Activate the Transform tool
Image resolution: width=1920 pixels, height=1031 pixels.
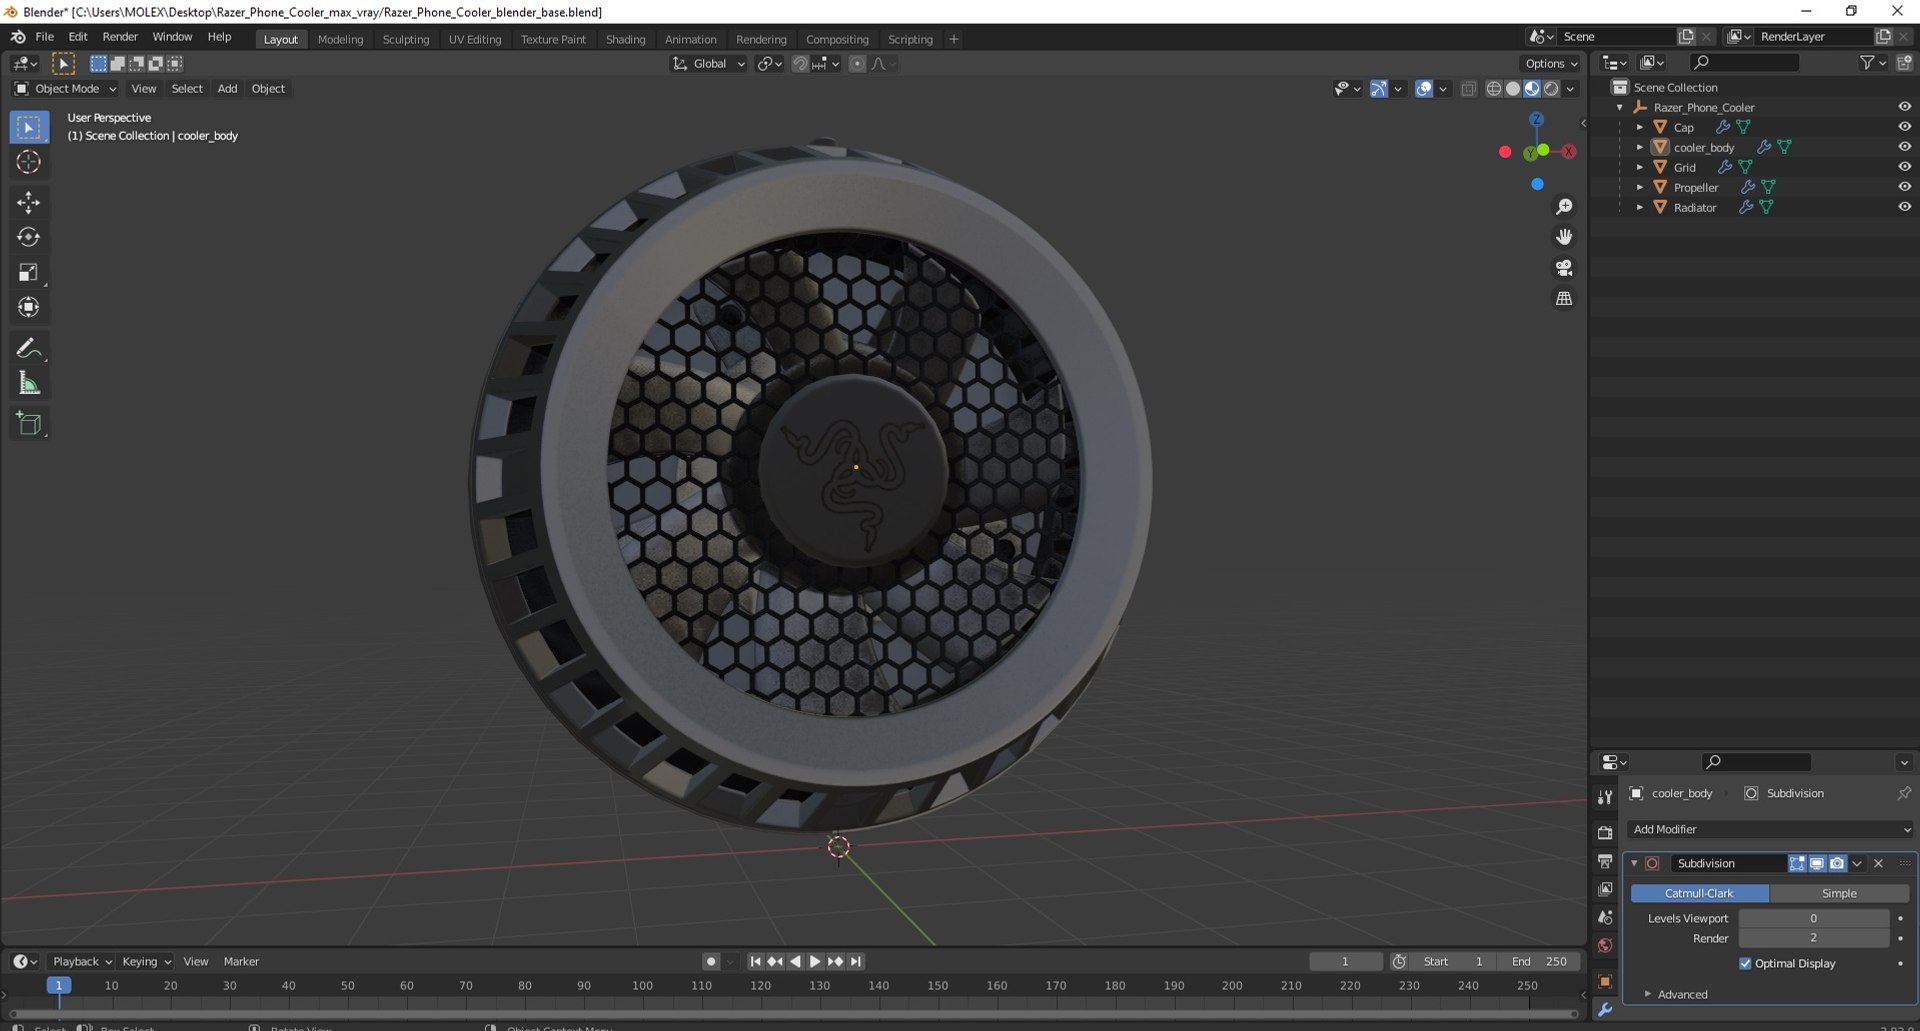coord(28,307)
